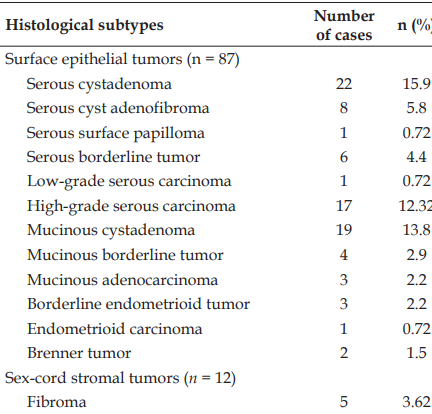Click Sex-cord stromal tumors group heading
This screenshot has width=432, height=414.
[x=120, y=378]
